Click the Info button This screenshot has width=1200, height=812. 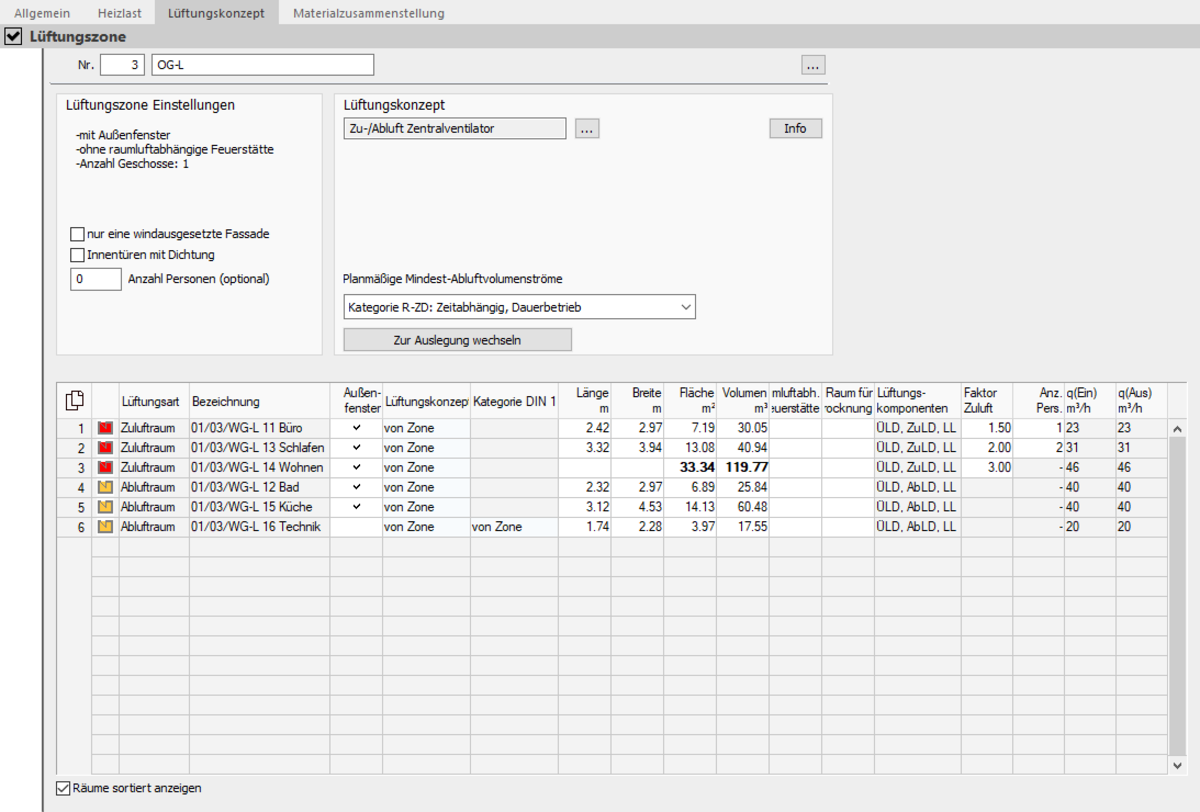(795, 129)
